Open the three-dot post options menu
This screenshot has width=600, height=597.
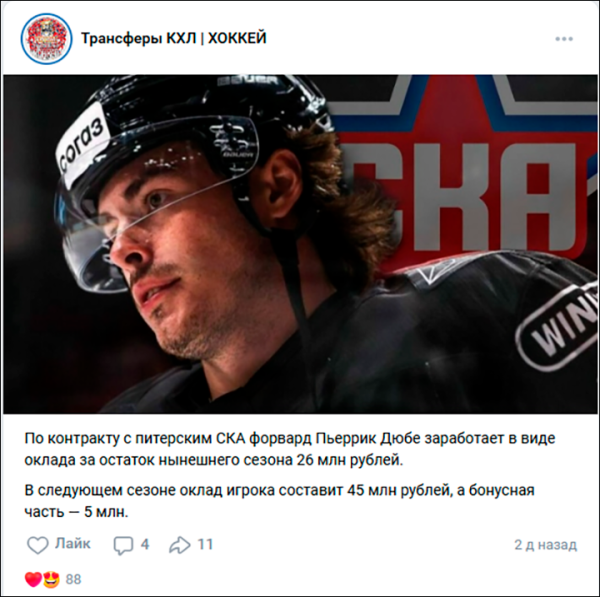tap(564, 39)
